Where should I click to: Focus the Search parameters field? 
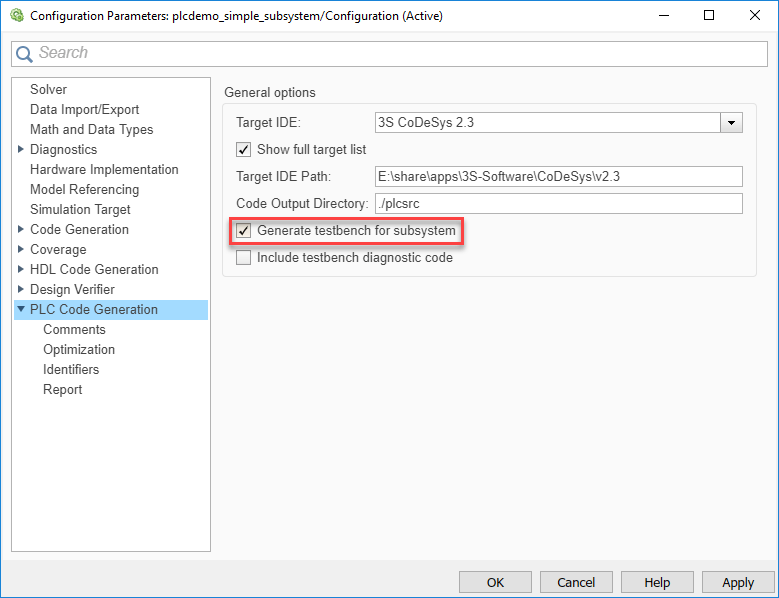(390, 54)
